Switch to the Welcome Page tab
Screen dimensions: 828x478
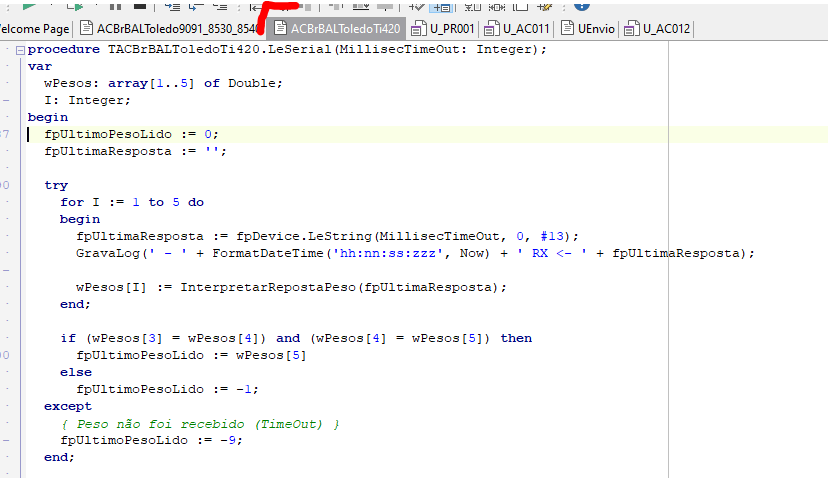(34, 29)
